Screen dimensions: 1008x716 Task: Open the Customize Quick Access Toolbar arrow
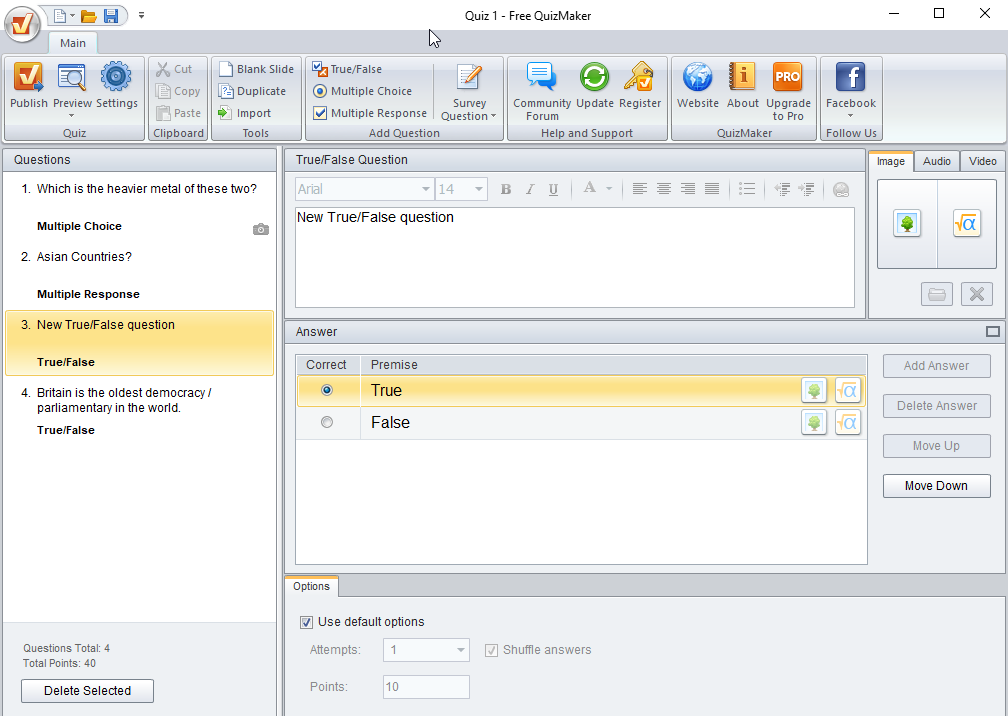(141, 15)
